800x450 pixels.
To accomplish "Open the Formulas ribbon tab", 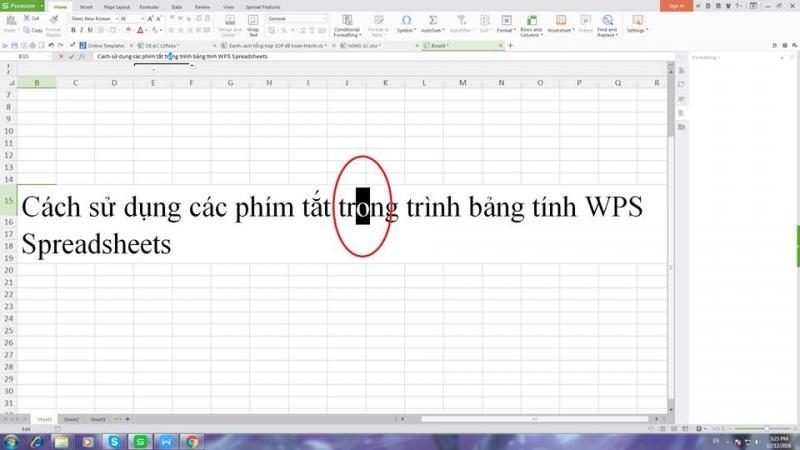I will (149, 7).
